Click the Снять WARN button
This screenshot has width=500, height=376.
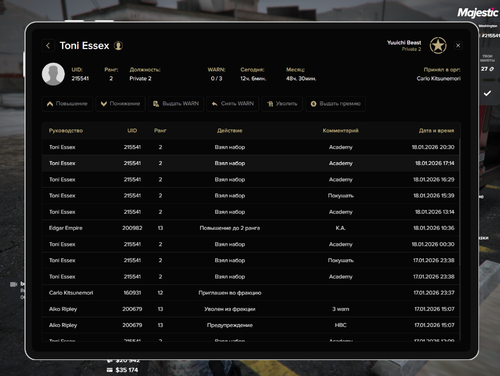coord(233,104)
